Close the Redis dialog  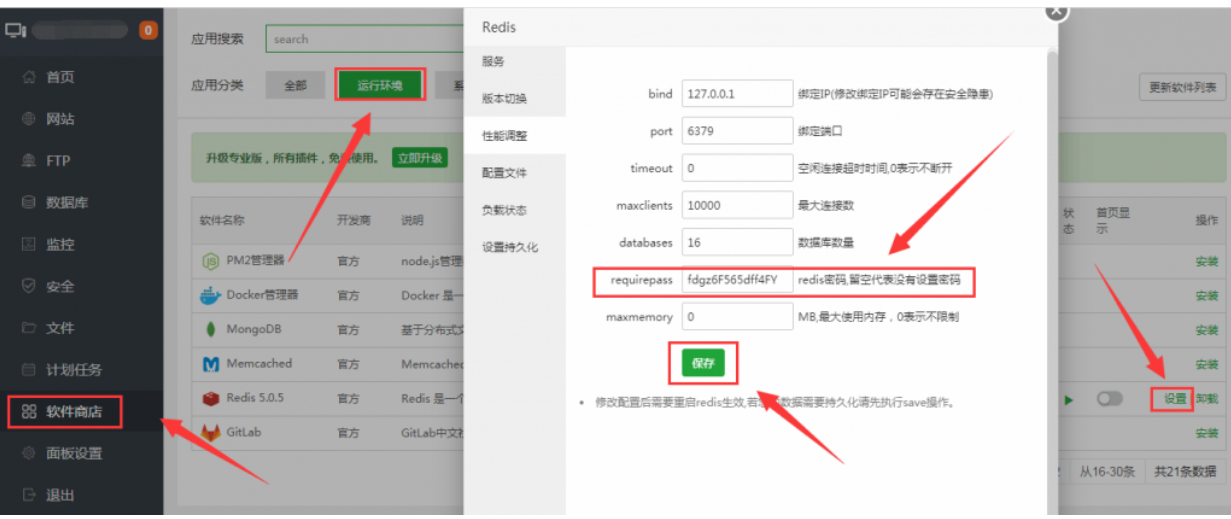(x=1057, y=10)
